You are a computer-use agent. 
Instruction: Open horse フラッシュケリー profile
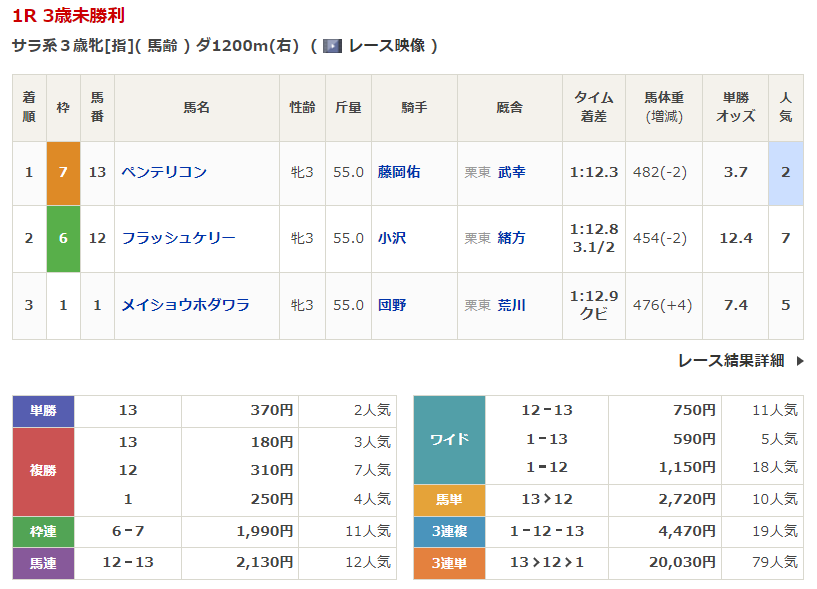coord(178,238)
